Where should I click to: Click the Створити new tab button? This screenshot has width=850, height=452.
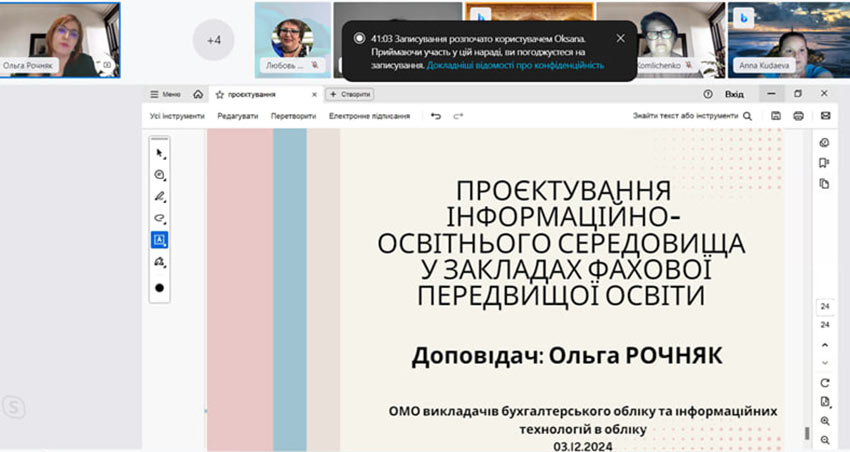pos(350,94)
